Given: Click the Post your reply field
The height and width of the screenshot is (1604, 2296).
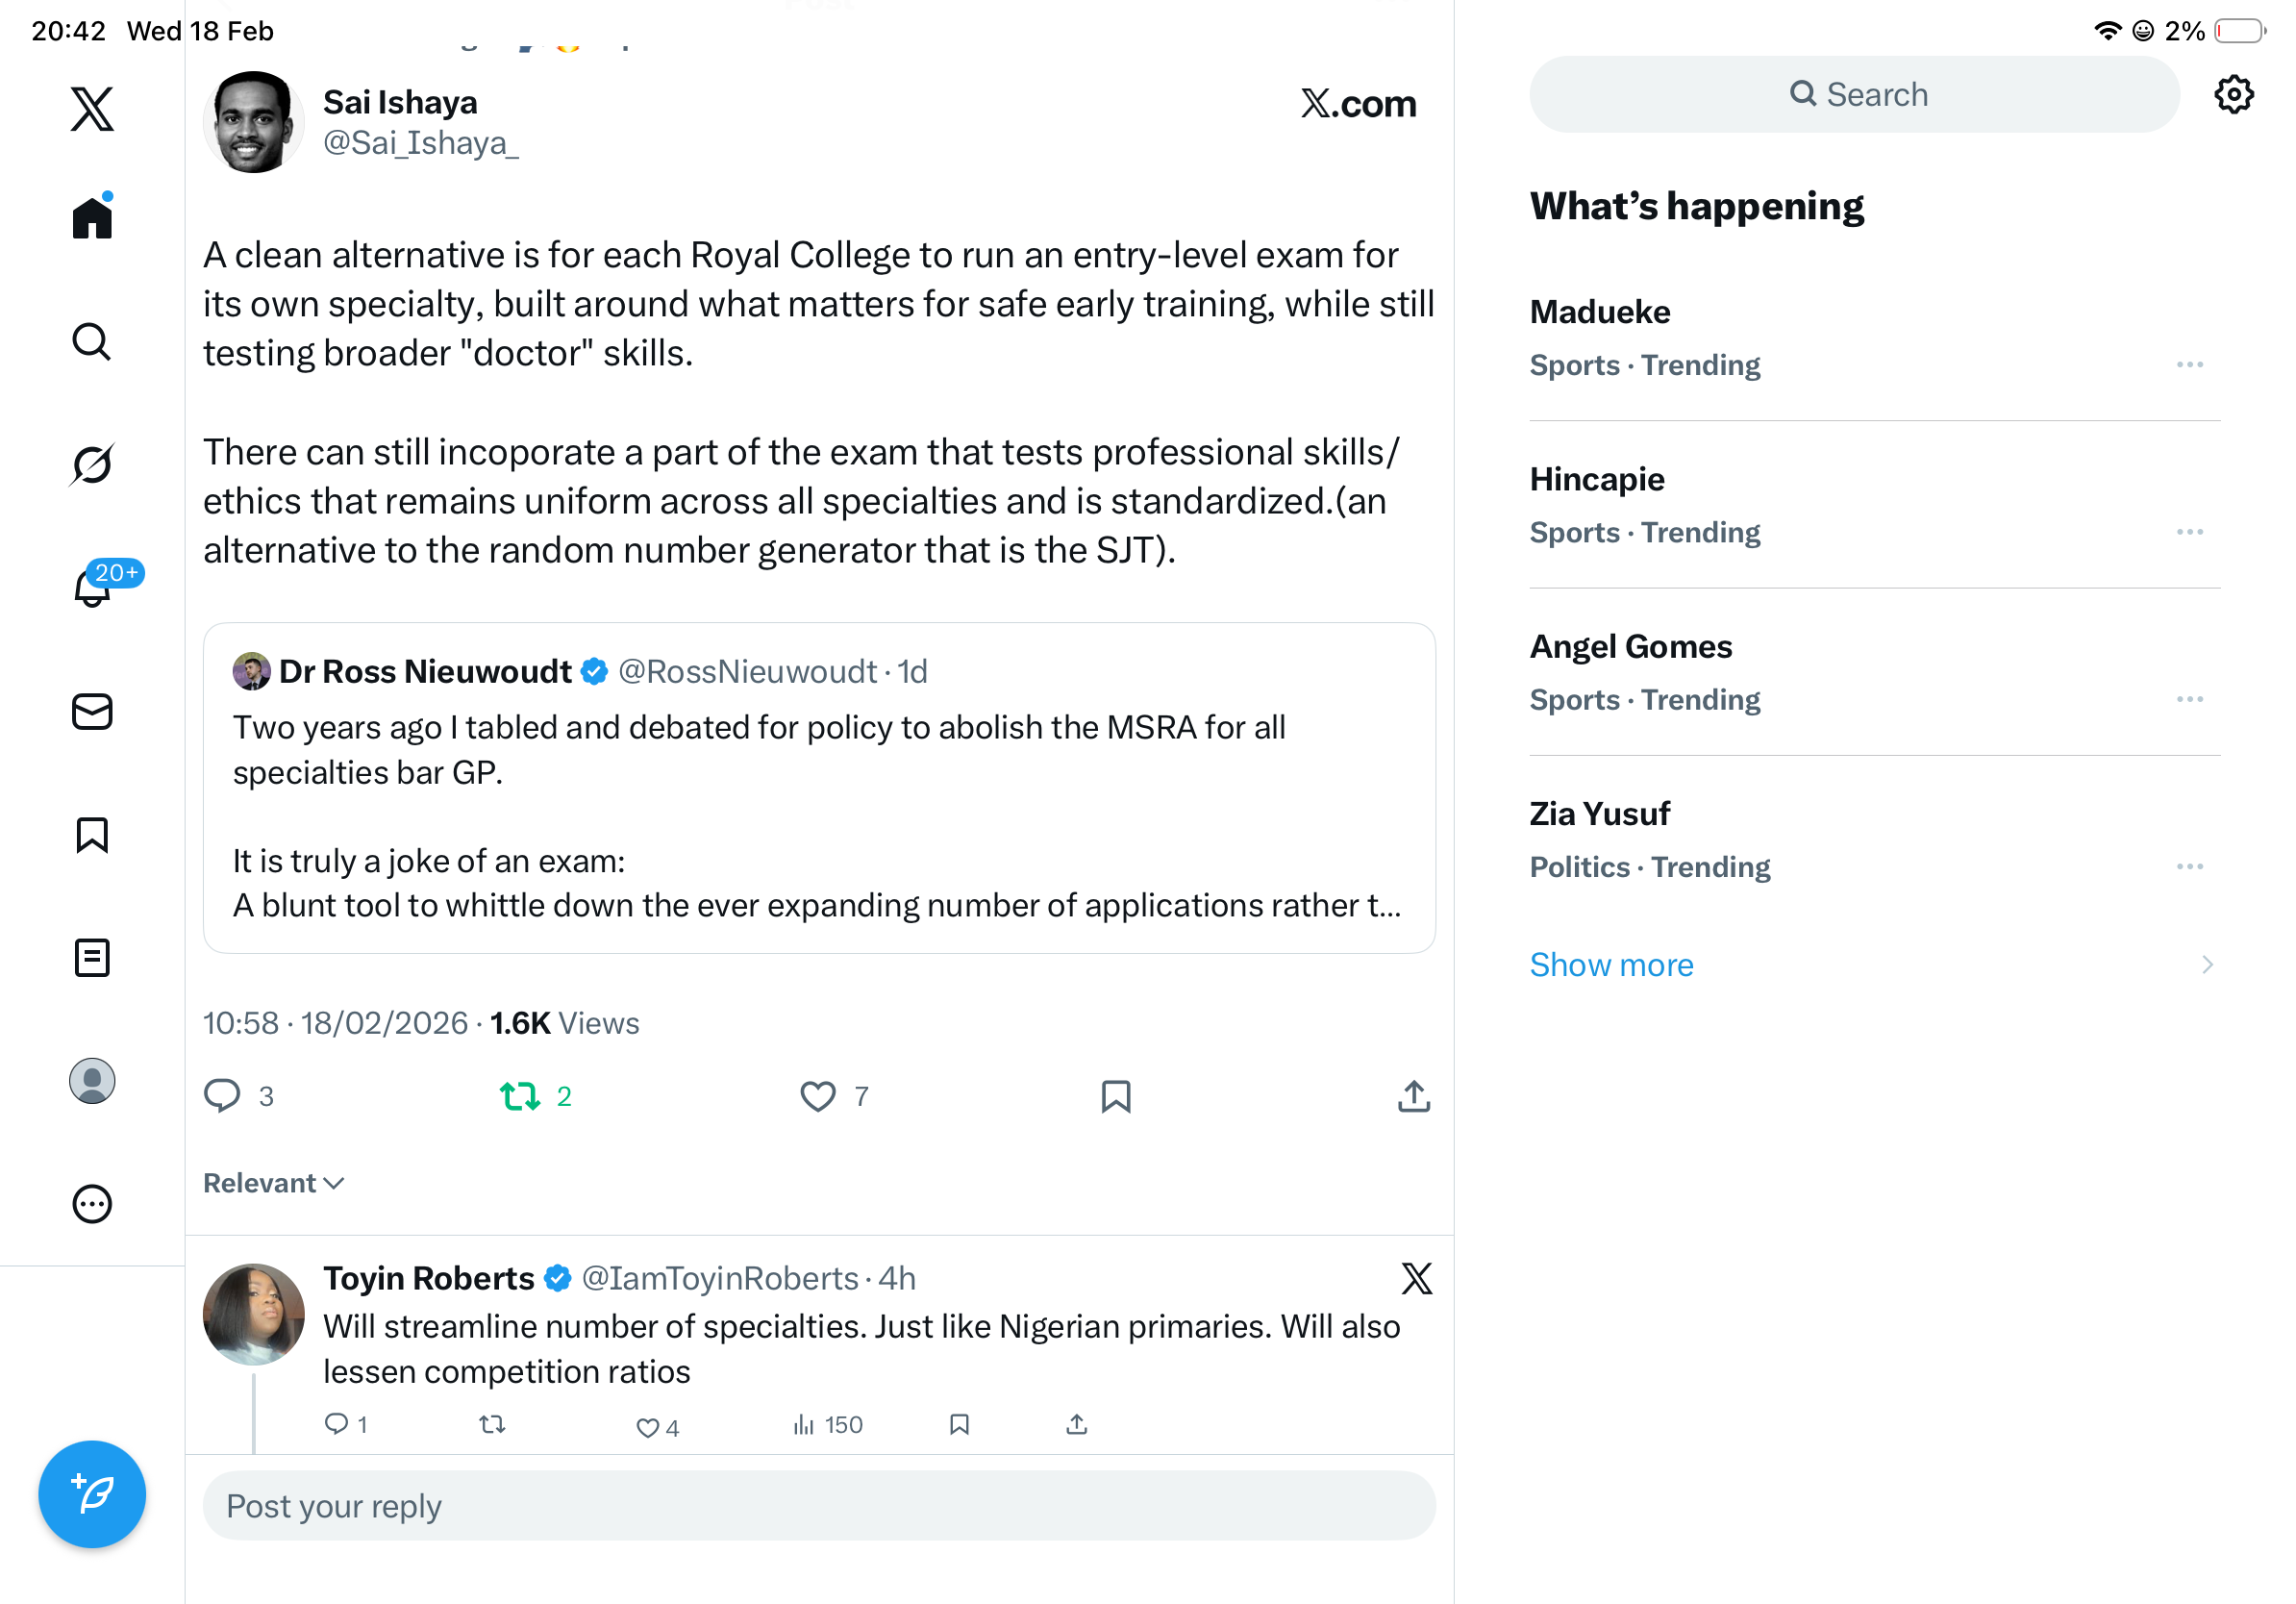Looking at the screenshot, I should pos(818,1505).
